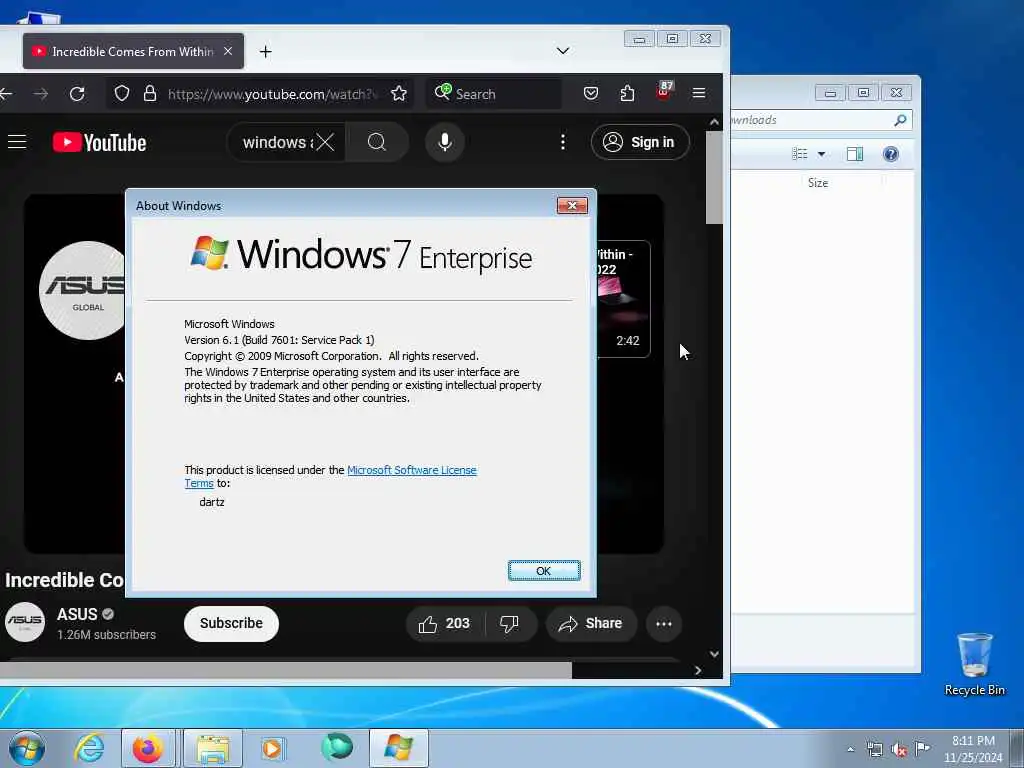Viewport: 1024px width, 768px height.
Task: Click the Explorer search magnifier icon
Action: (900, 120)
